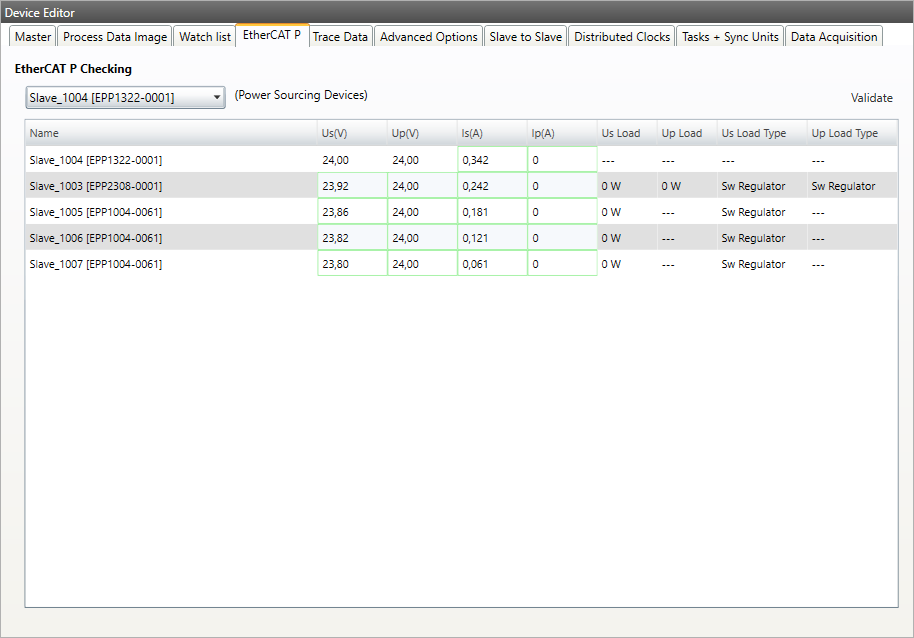This screenshot has width=914, height=638.
Task: Open the Trace Data tab
Action: coord(340,37)
